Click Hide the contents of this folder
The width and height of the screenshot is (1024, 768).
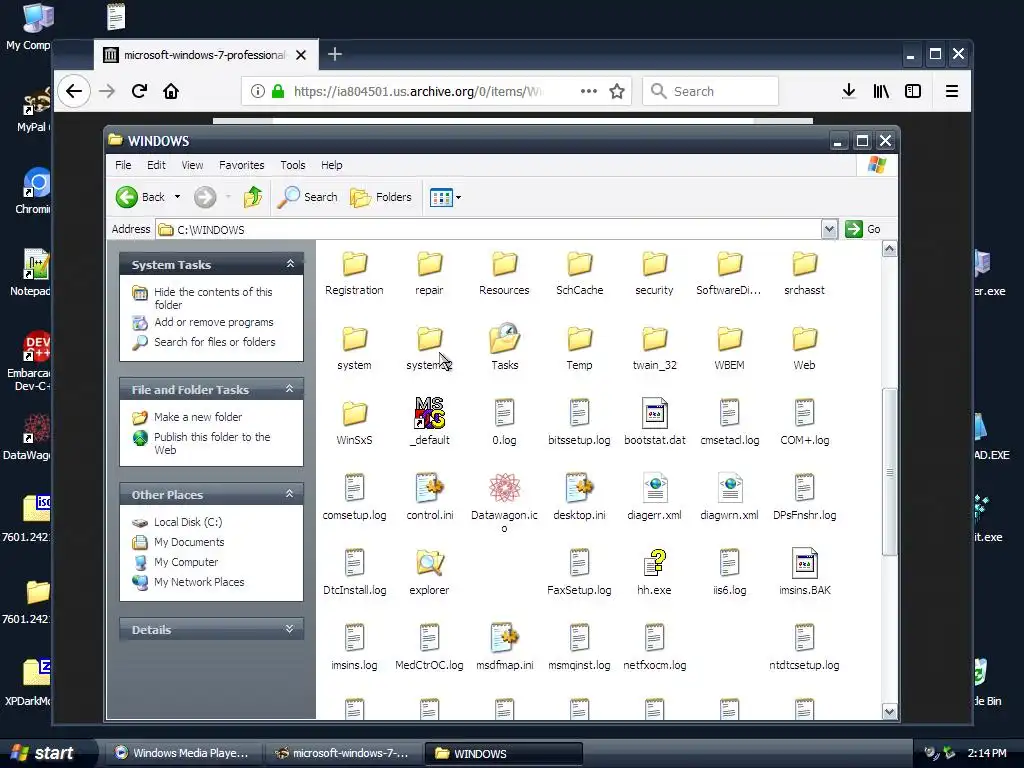(213, 298)
